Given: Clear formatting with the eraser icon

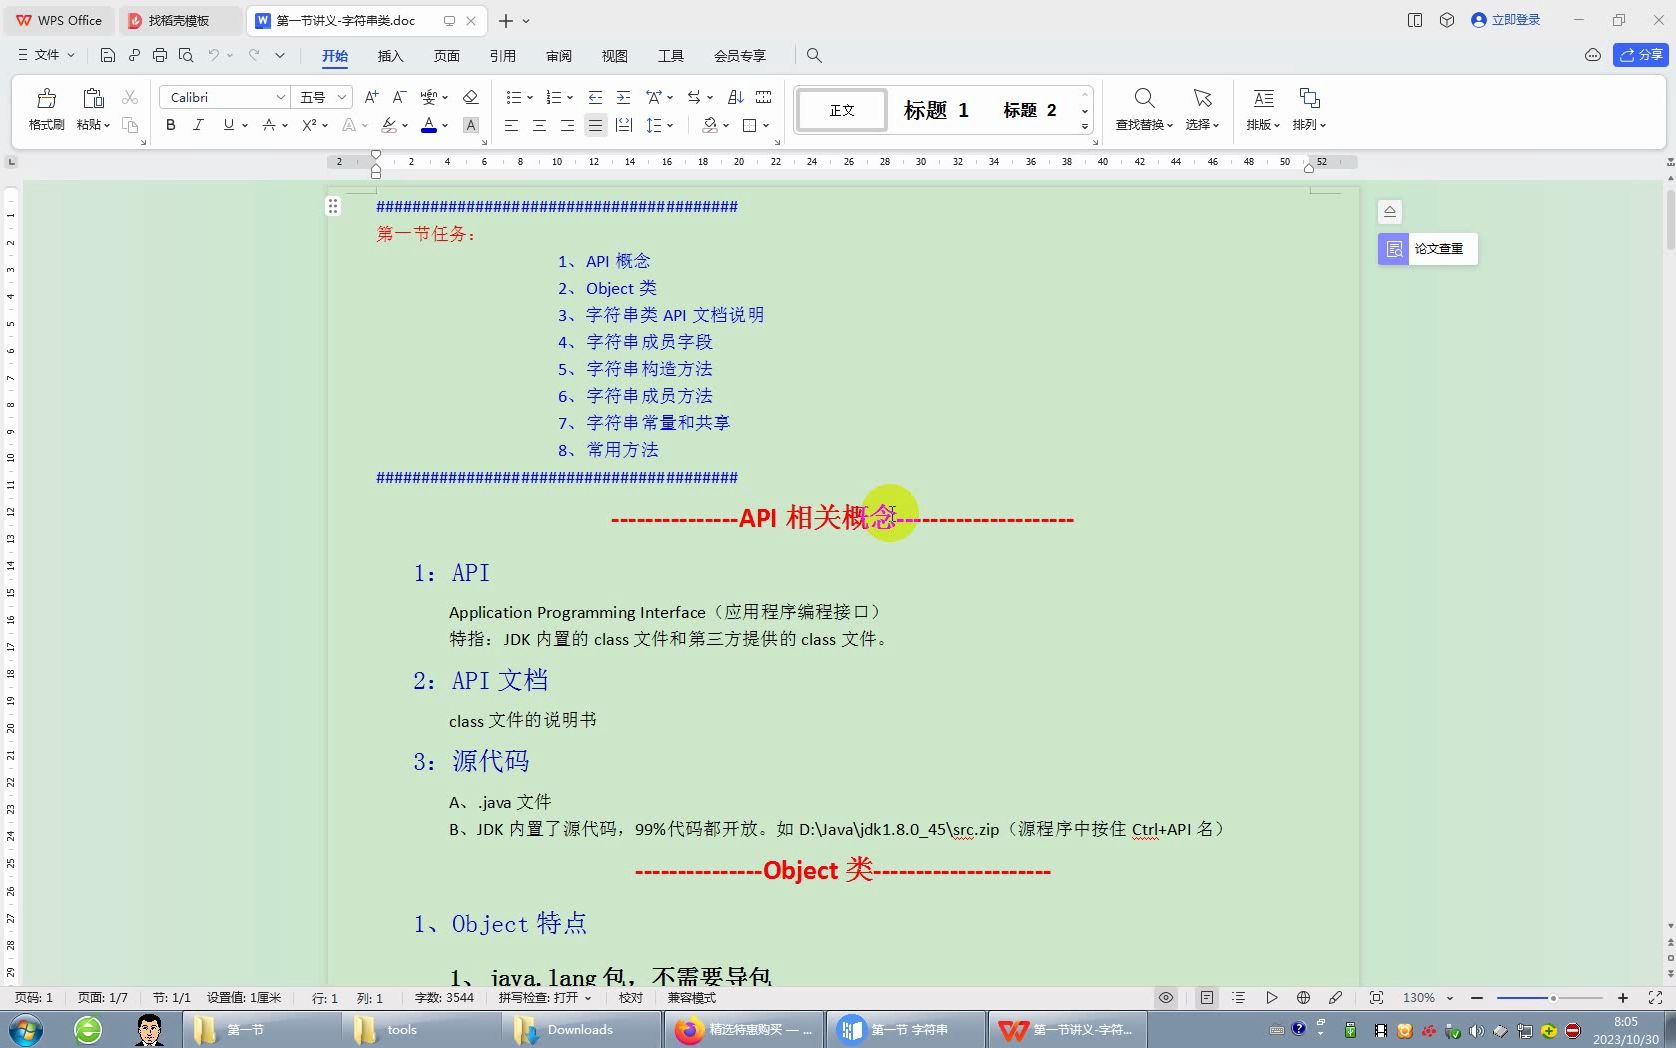Looking at the screenshot, I should 471,97.
